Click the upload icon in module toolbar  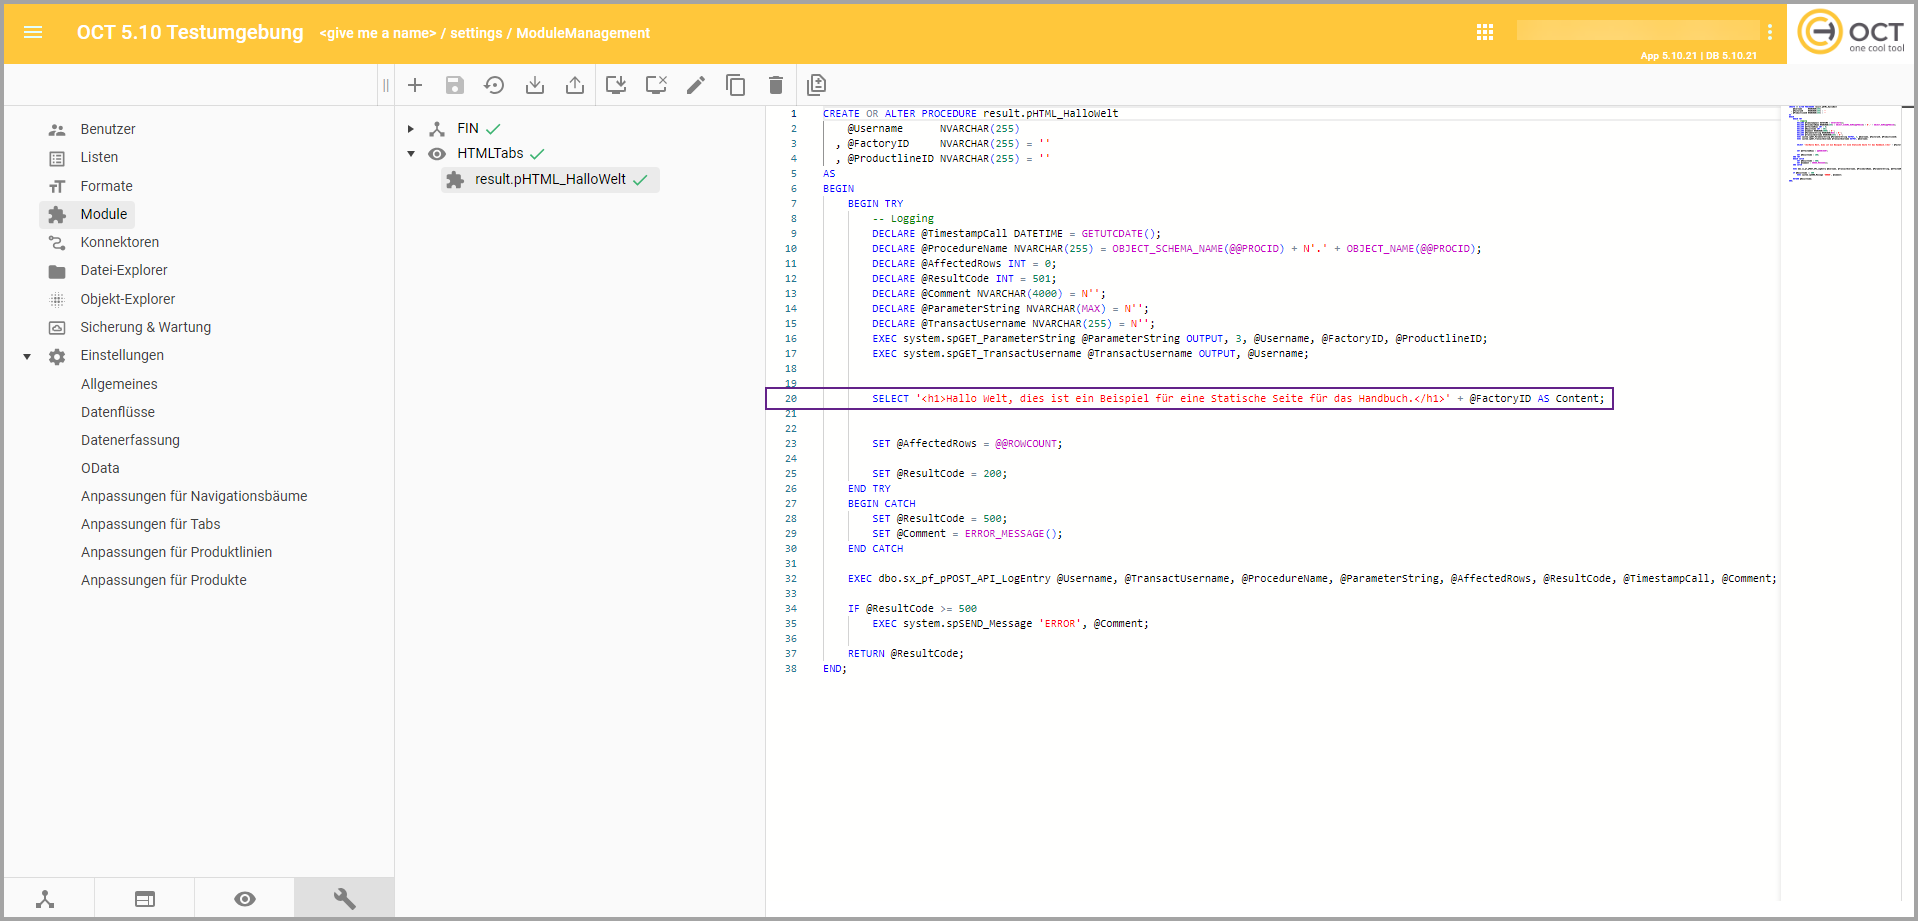click(x=575, y=85)
